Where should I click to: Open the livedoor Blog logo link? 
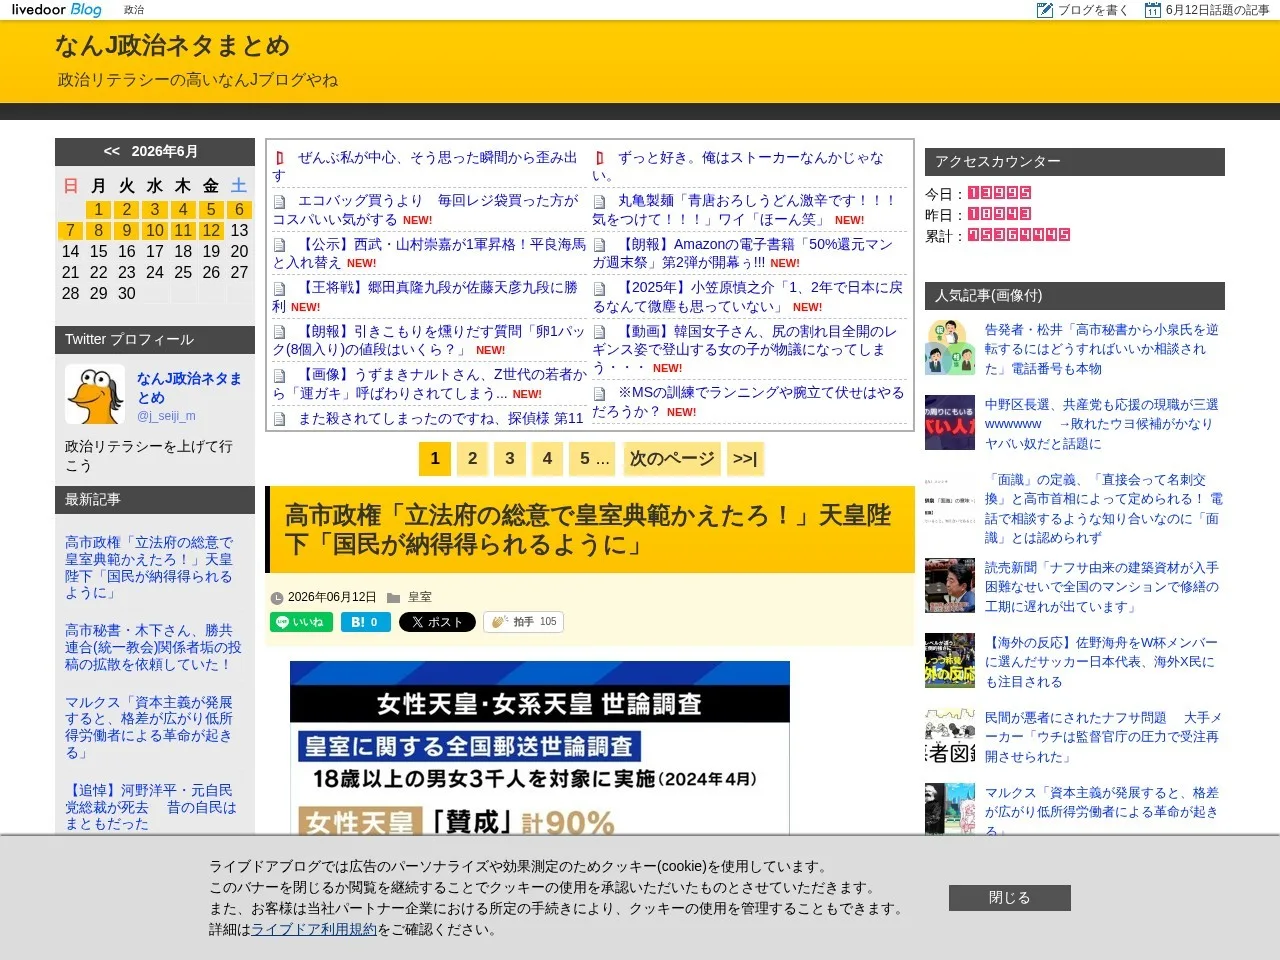click(56, 10)
